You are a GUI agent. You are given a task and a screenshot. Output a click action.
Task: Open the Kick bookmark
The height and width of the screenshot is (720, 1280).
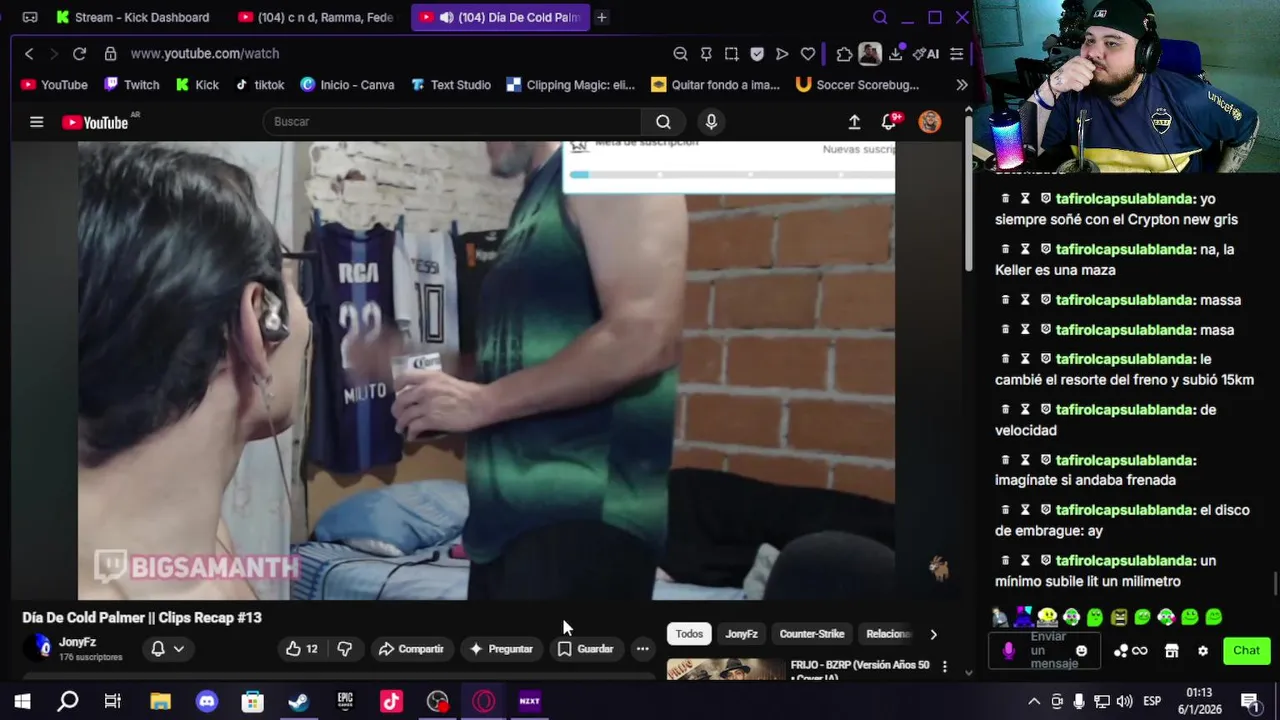[x=197, y=85]
